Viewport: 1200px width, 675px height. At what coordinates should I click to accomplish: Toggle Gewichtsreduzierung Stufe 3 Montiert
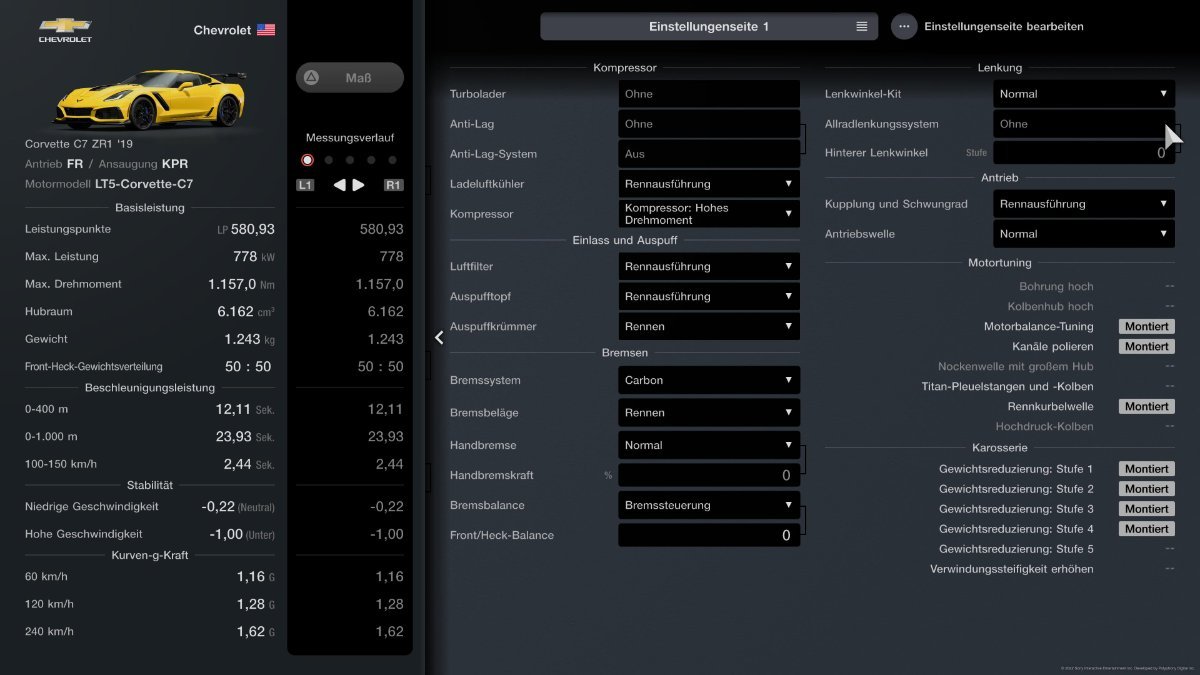[1146, 509]
